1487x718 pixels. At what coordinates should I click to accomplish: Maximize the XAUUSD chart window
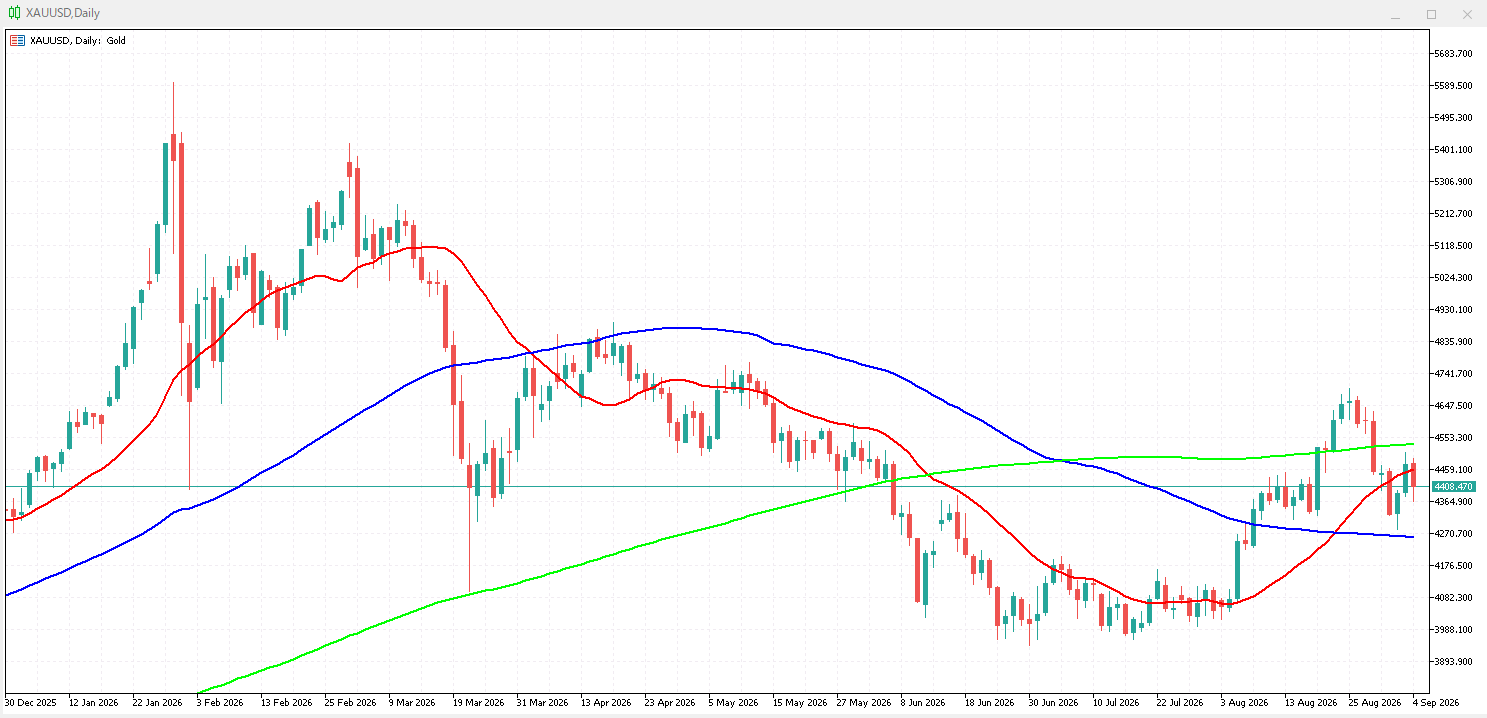tap(1431, 14)
